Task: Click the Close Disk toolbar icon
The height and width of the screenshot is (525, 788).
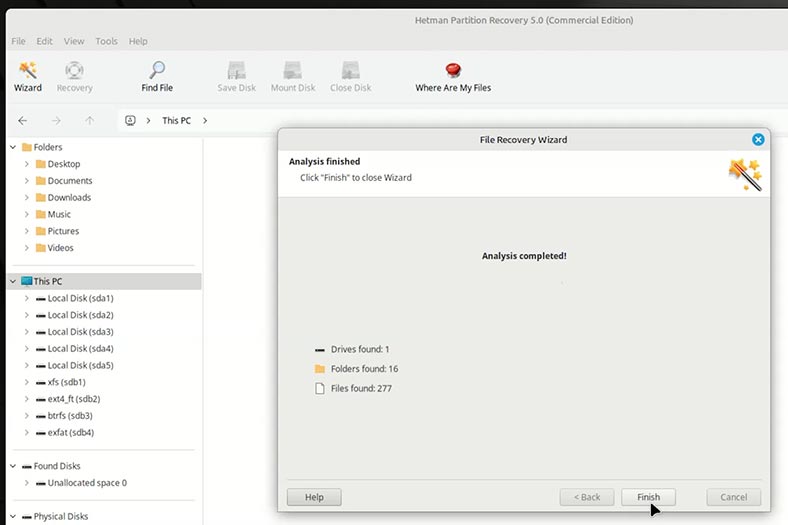Action: coord(350,70)
